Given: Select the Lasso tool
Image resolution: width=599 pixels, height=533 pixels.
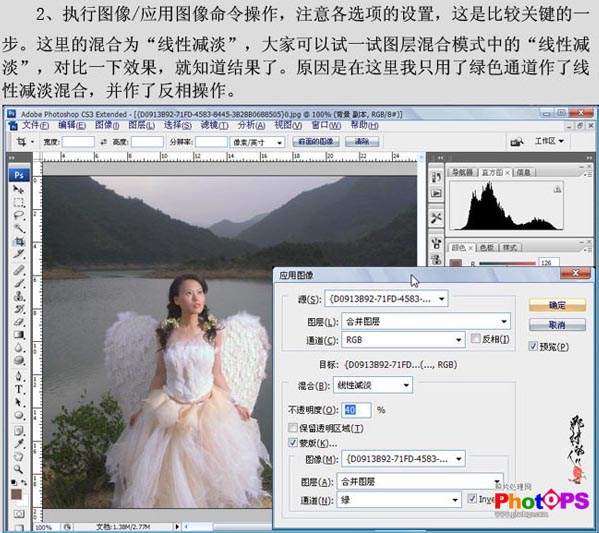Looking at the screenshot, I should (18, 215).
